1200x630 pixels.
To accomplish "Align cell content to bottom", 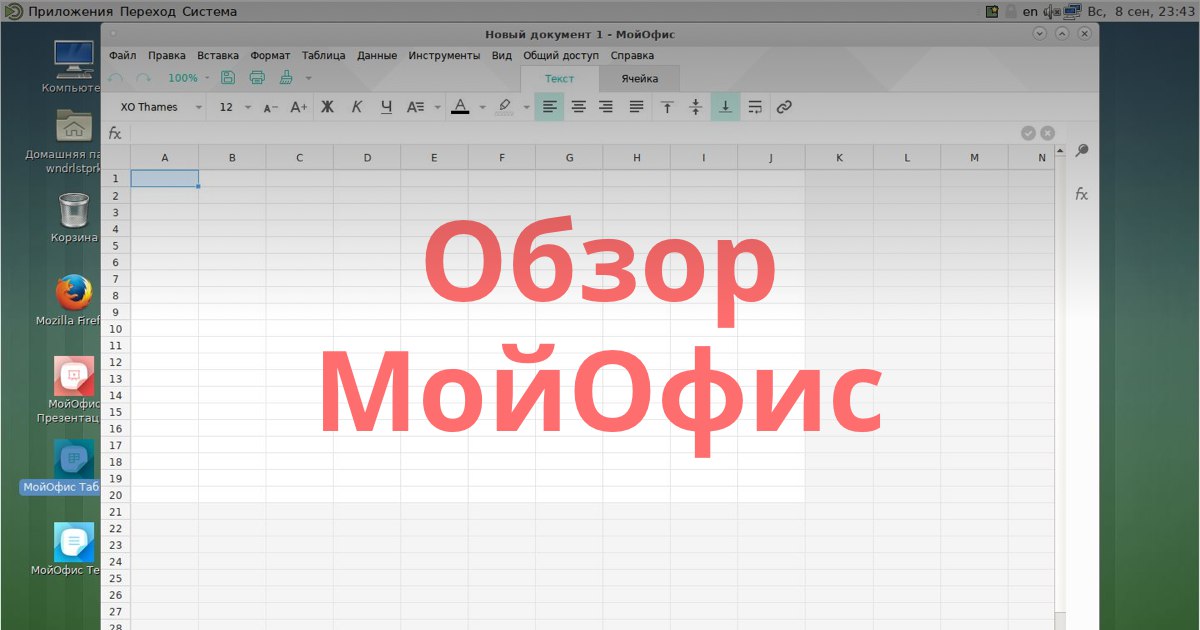I will [725, 107].
